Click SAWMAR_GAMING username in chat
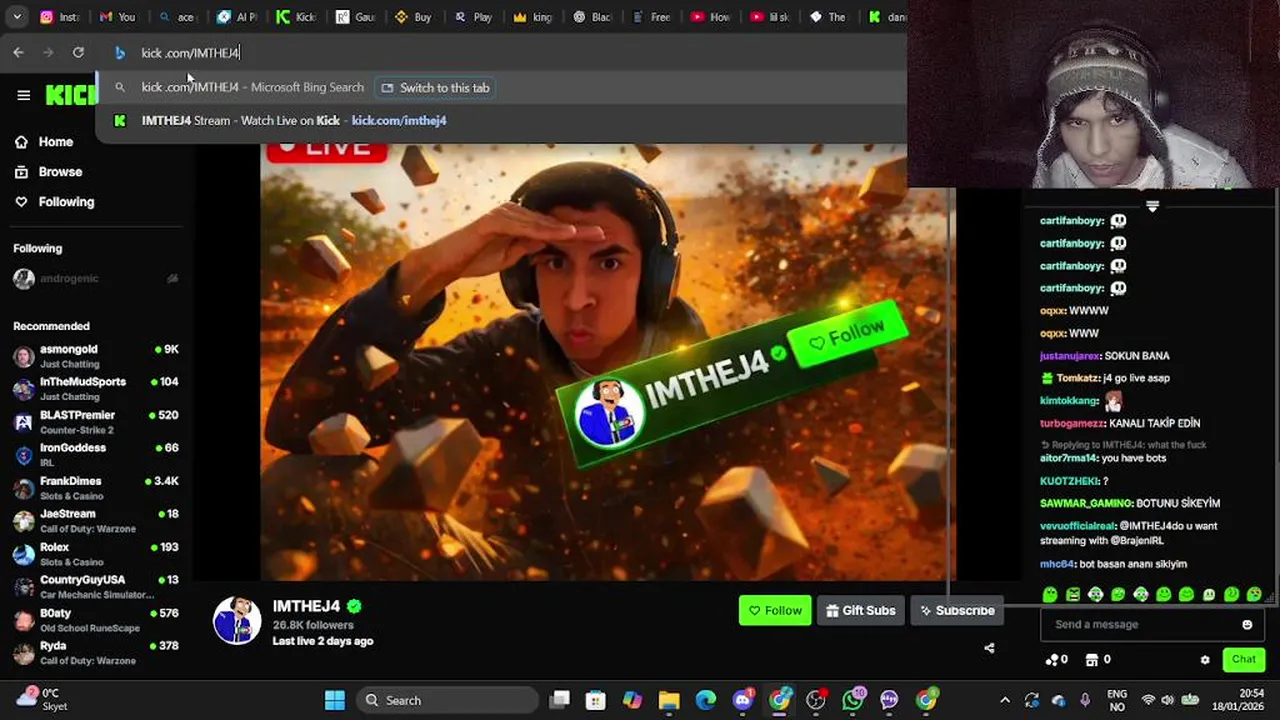Screen dimensions: 1280x720 coord(1085,503)
